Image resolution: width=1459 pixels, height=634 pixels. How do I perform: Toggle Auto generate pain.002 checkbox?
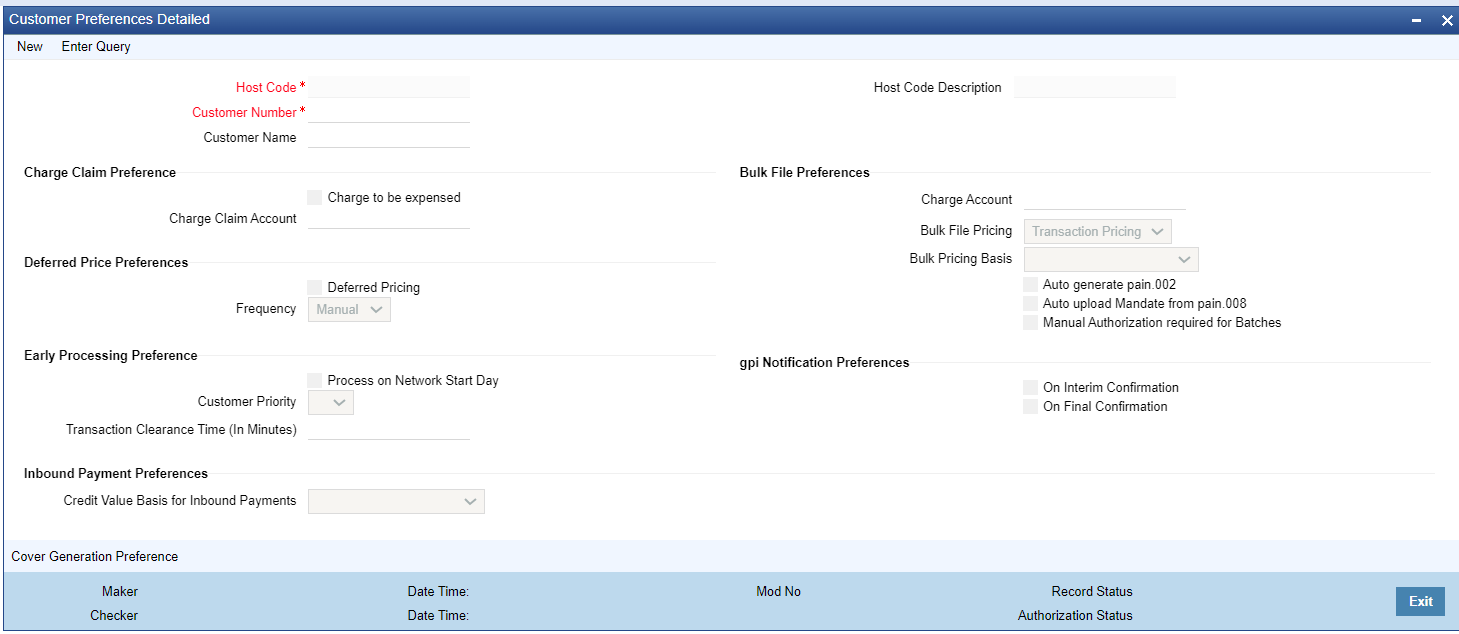coord(1031,285)
